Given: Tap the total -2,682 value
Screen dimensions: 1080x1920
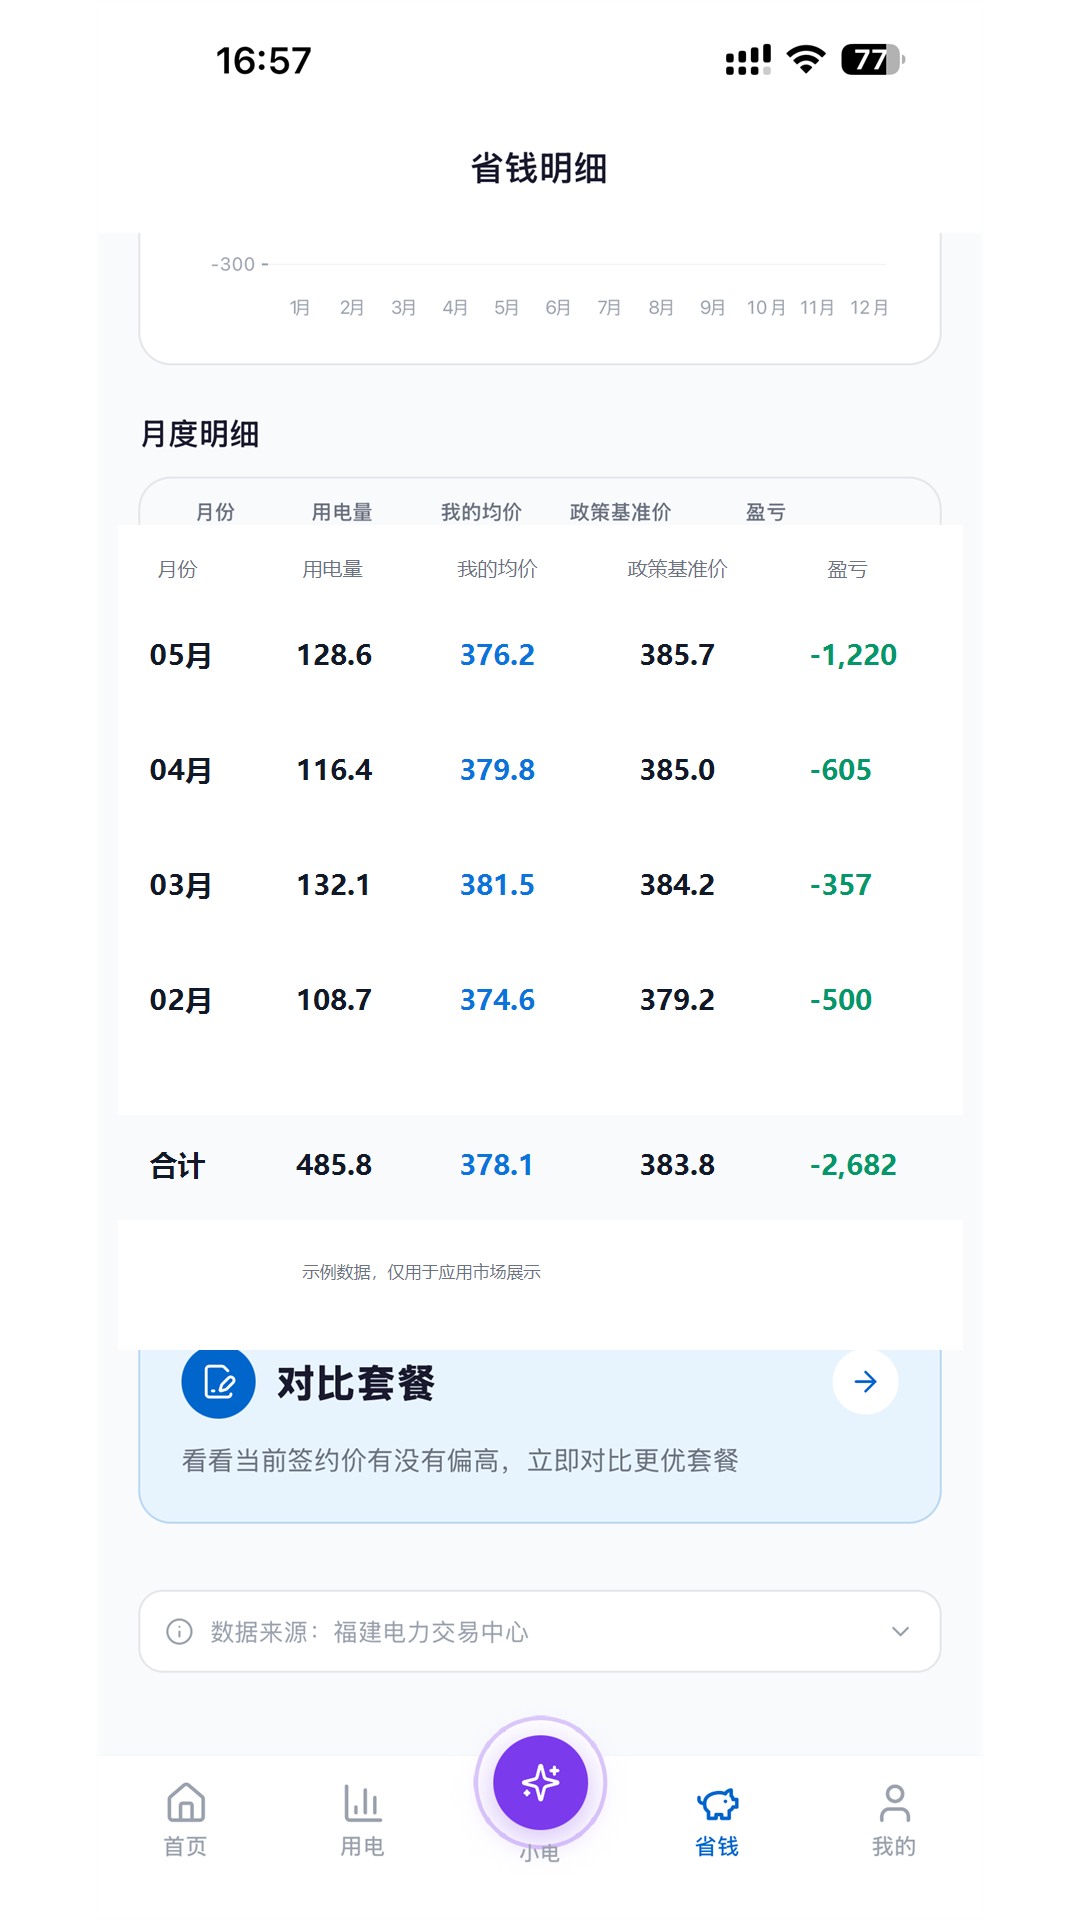Looking at the screenshot, I should [x=853, y=1165].
